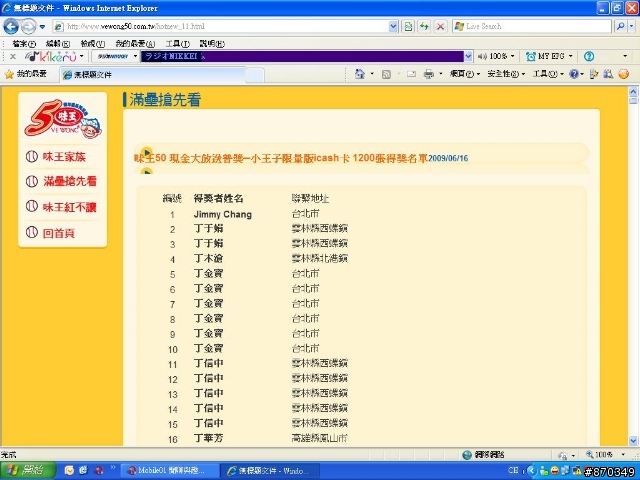The width and height of the screenshot is (640, 480).
Task: Open the 檔案(F) menu
Action: click(24, 43)
